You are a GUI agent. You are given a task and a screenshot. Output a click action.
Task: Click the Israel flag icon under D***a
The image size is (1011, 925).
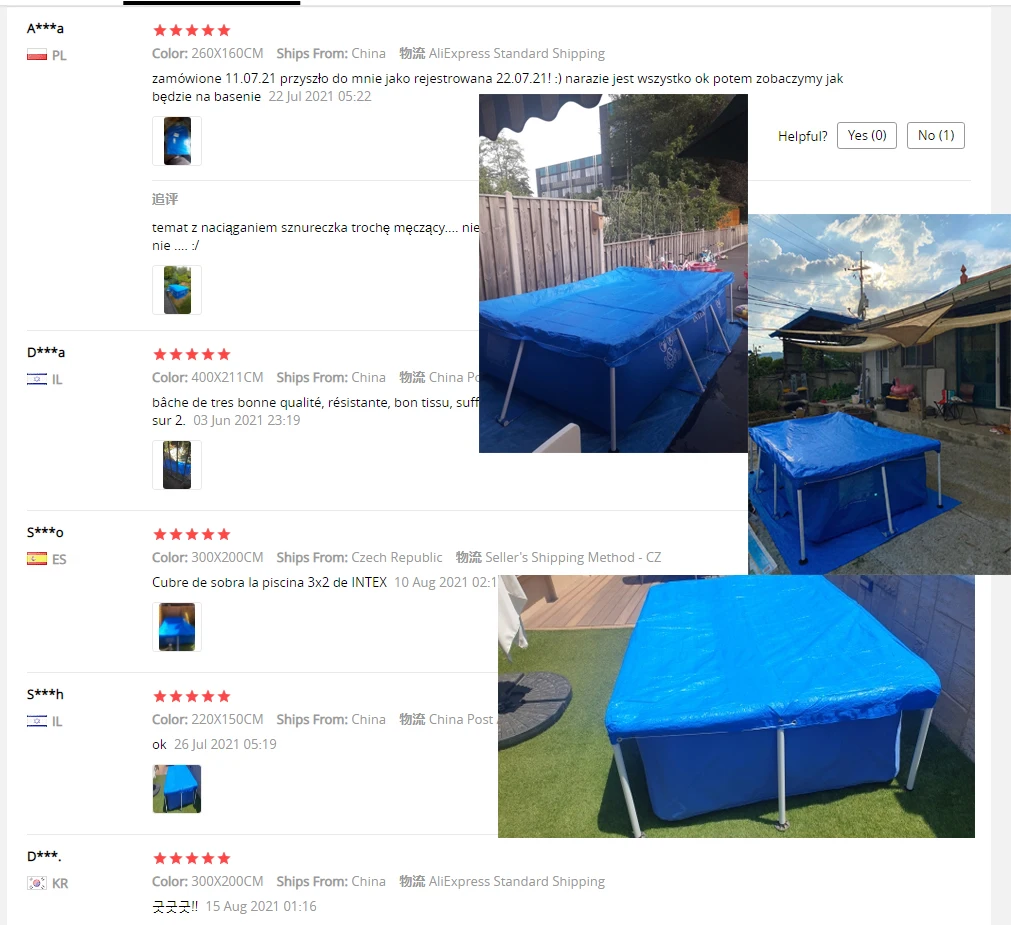[x=37, y=379]
